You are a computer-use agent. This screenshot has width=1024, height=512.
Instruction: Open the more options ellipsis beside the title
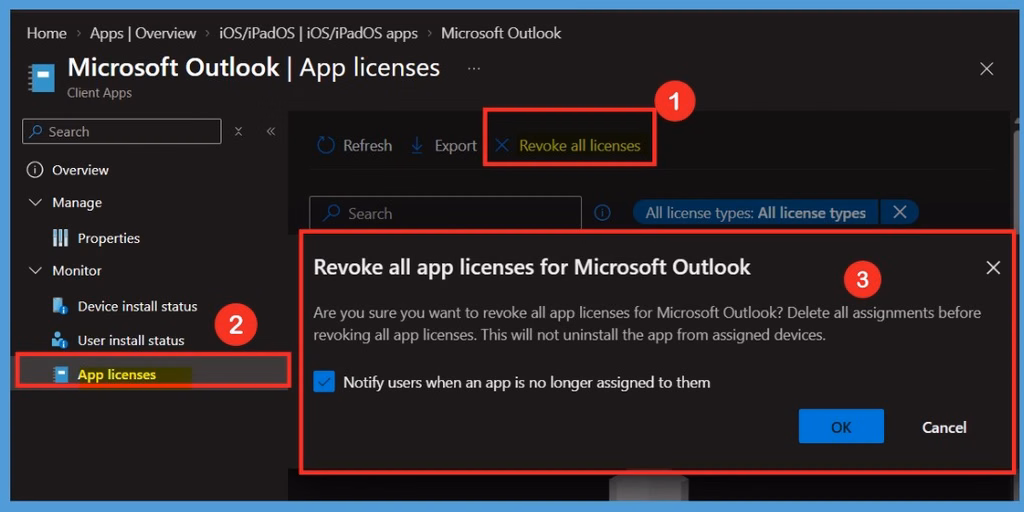474,68
